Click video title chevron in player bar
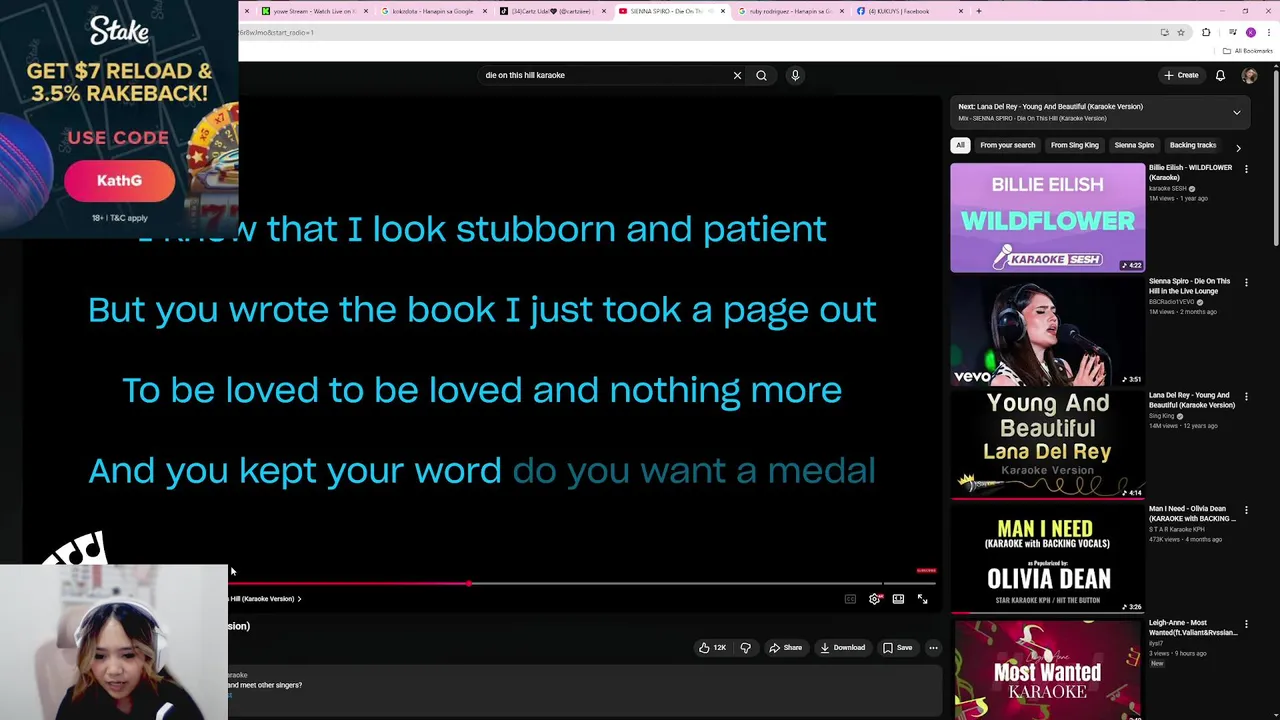 299,599
